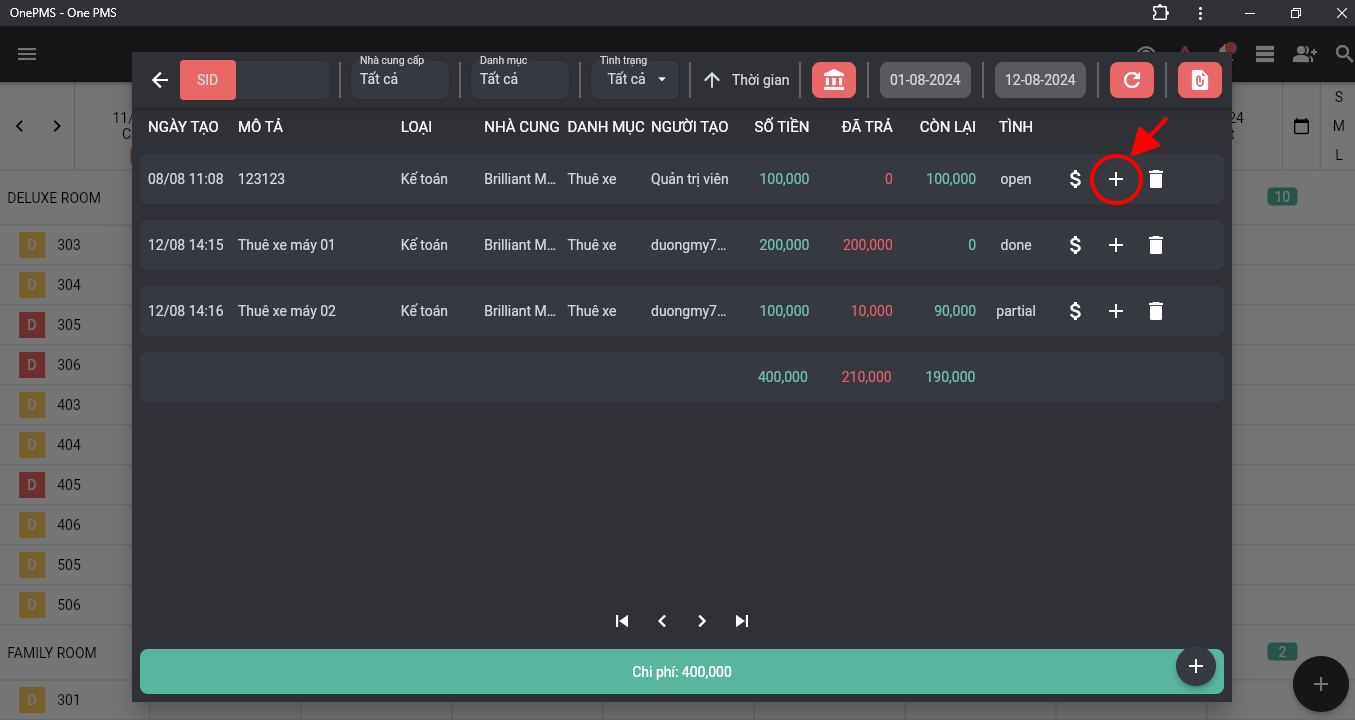The image size is (1355, 720).
Task: Click the FAMILY ROOM category header
Action: (52, 653)
